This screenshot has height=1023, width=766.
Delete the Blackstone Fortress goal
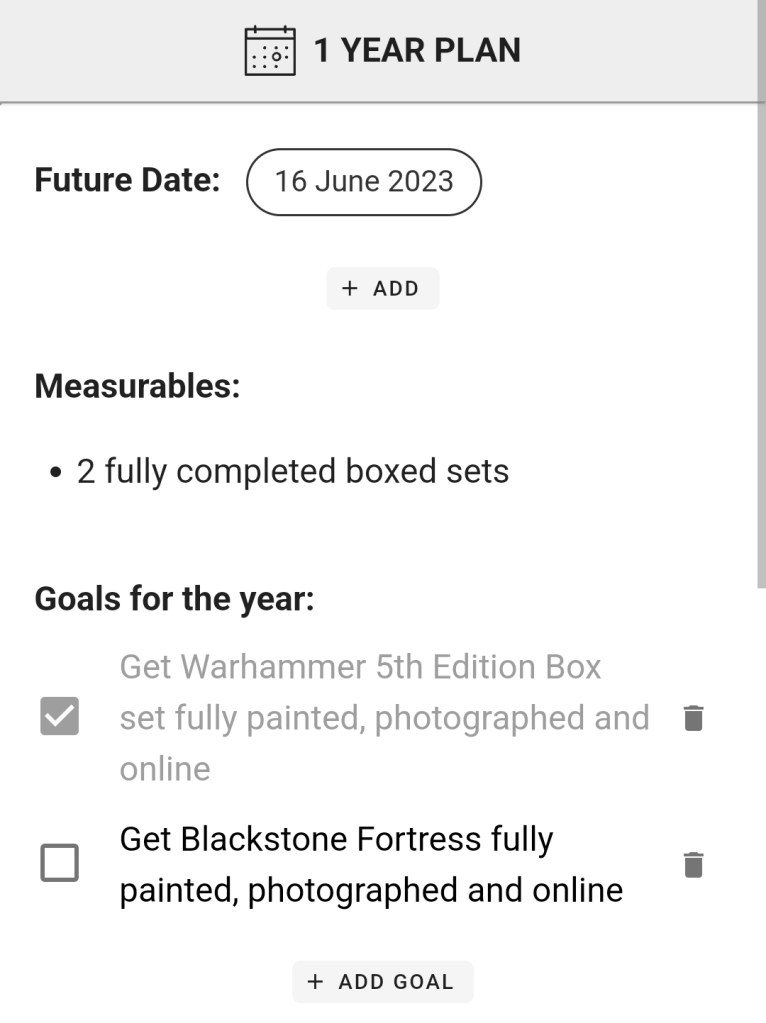[x=693, y=865]
